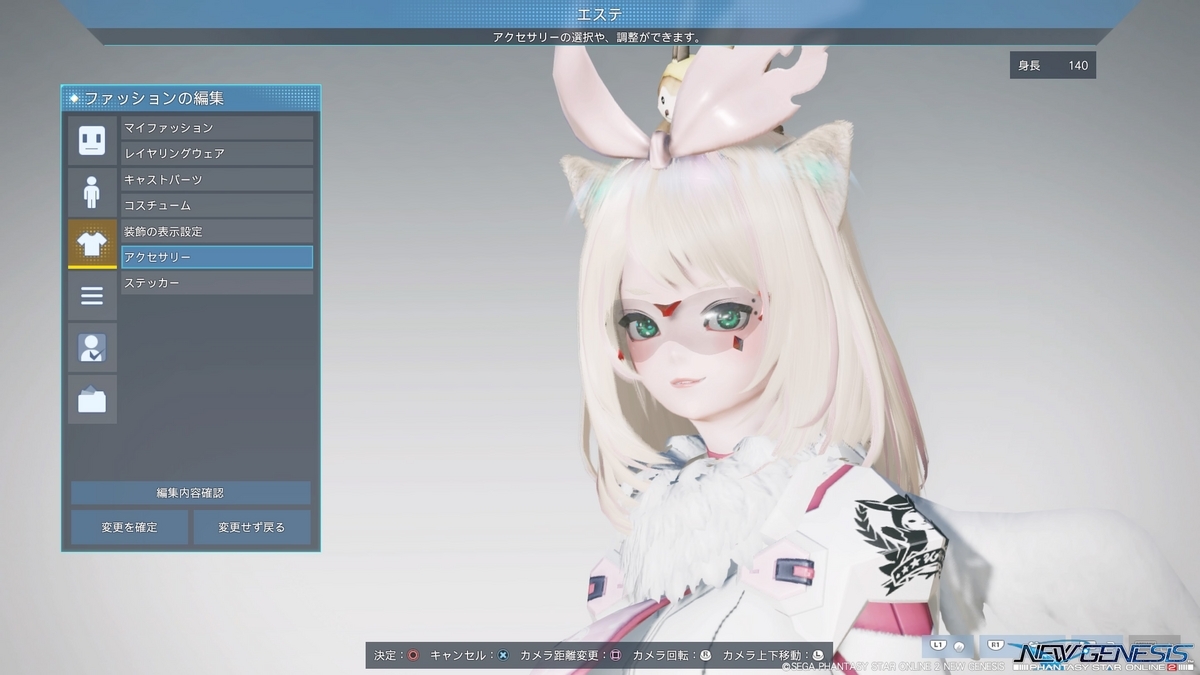This screenshot has height=675, width=1200.
Task: Open マイファッション menu entry
Action: coord(217,128)
